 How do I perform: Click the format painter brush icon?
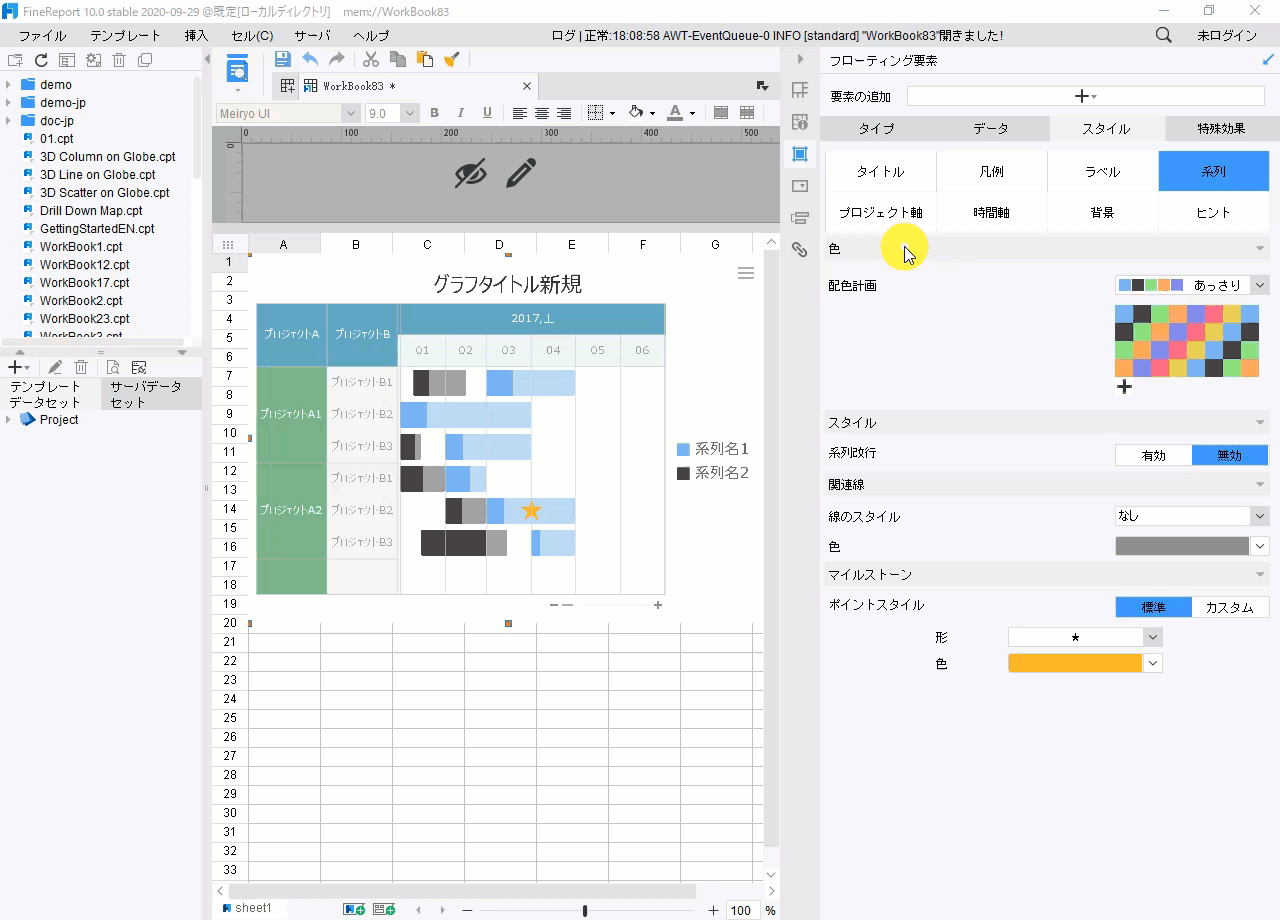click(x=451, y=60)
